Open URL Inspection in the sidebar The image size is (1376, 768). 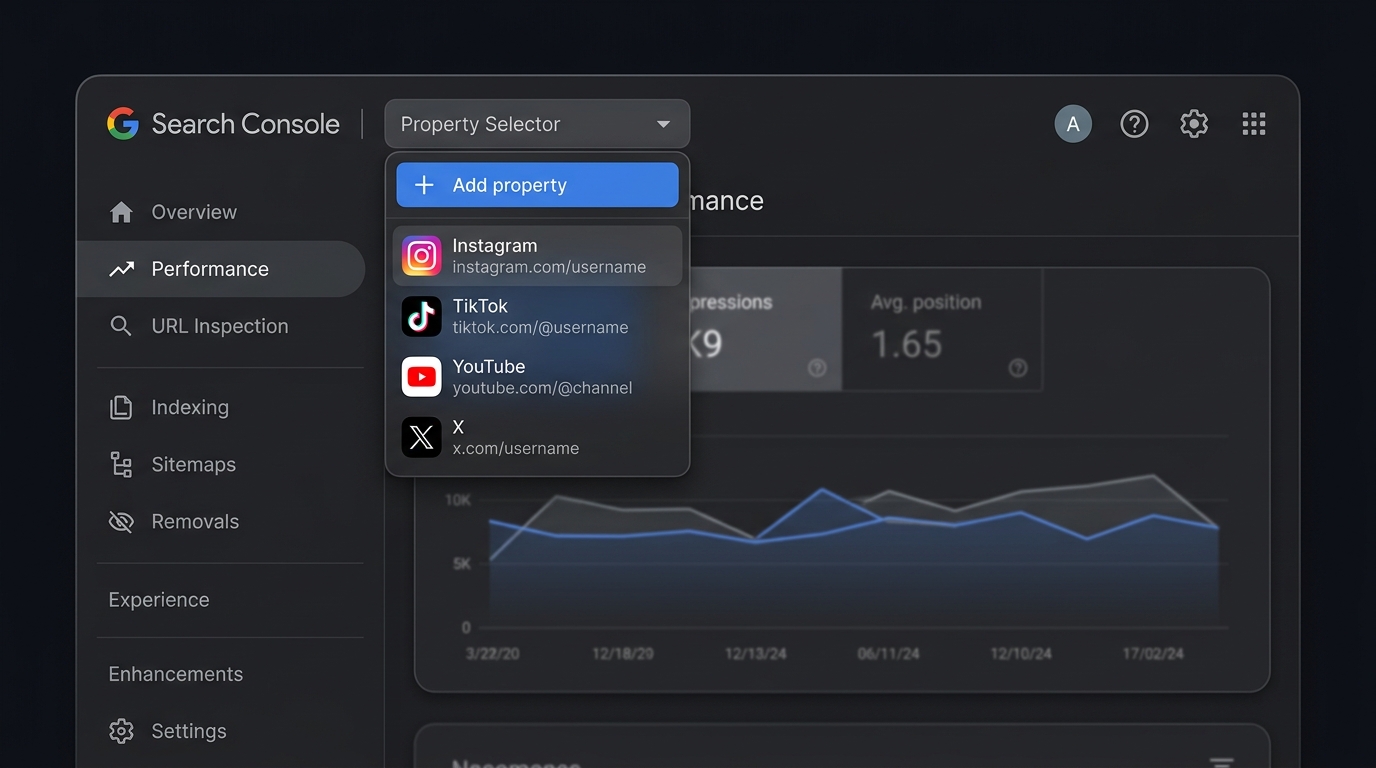pos(221,326)
